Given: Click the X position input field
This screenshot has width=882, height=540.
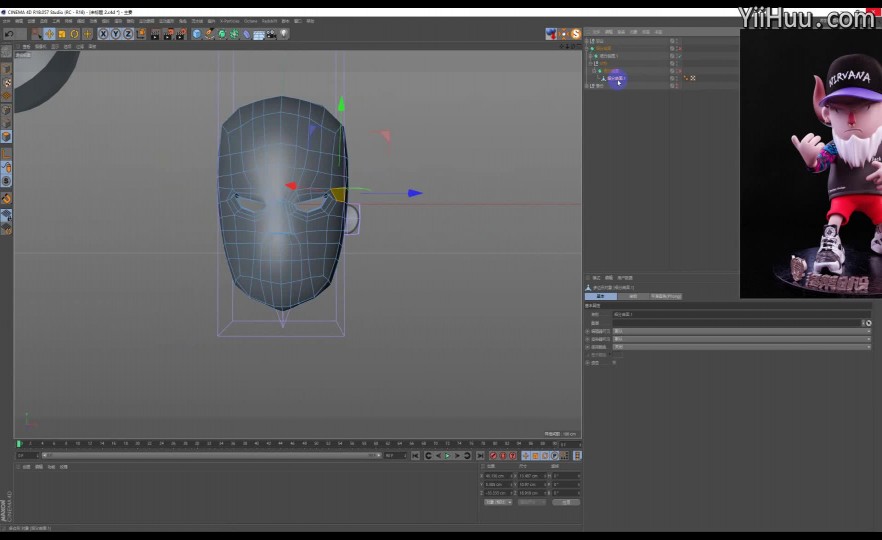Looking at the screenshot, I should (x=497, y=476).
